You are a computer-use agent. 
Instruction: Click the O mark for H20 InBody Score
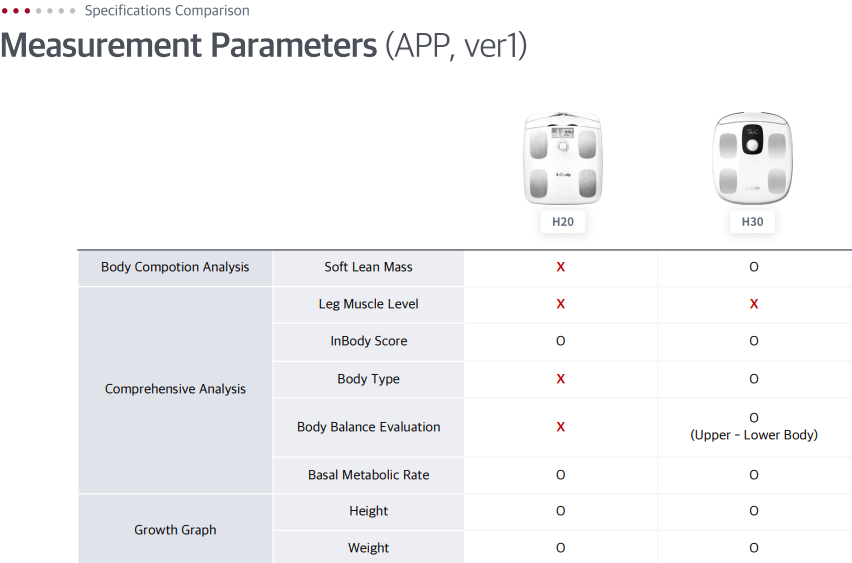tap(561, 341)
